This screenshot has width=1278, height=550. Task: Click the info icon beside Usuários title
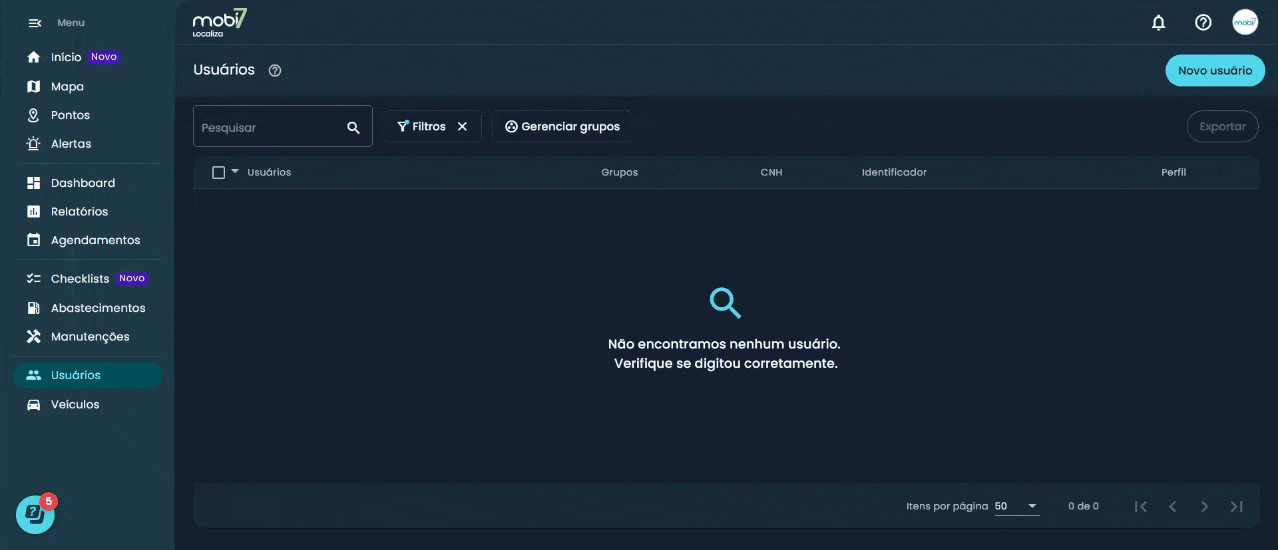coord(275,71)
